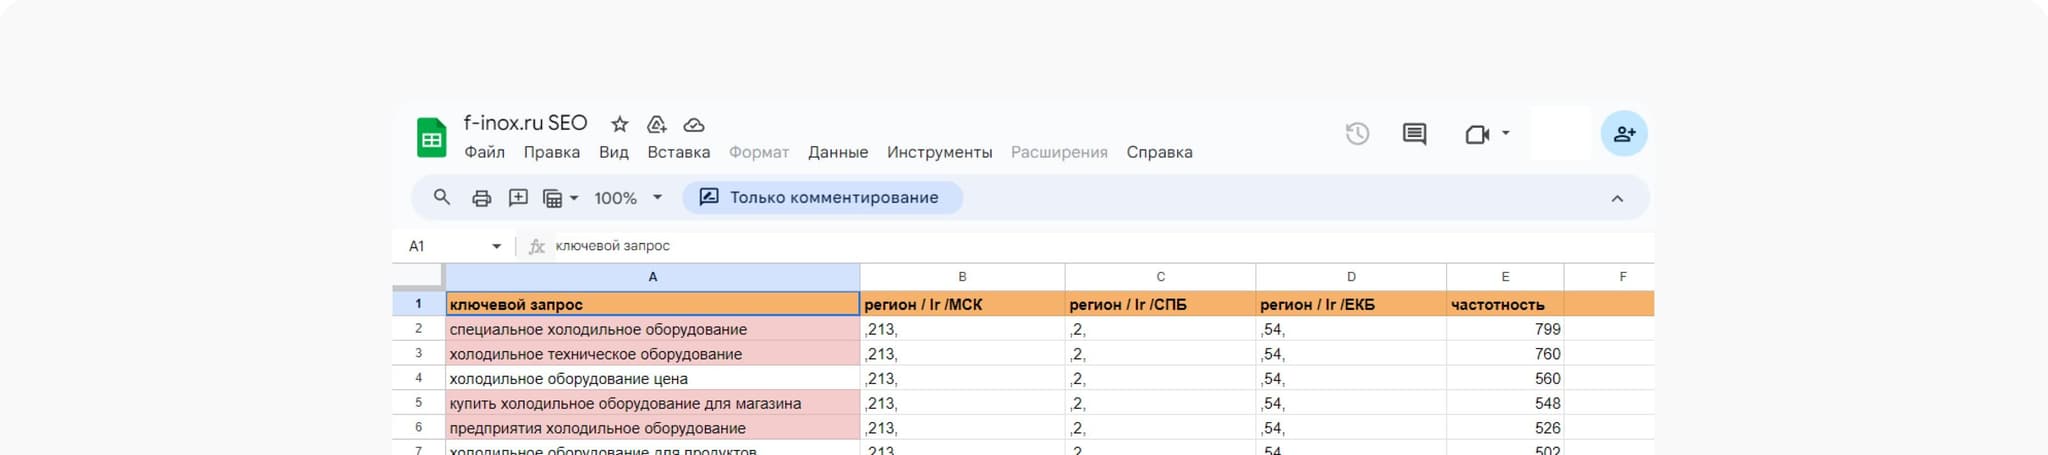Open version history clock icon
Screen dimensions: 2048x455
[1356, 134]
